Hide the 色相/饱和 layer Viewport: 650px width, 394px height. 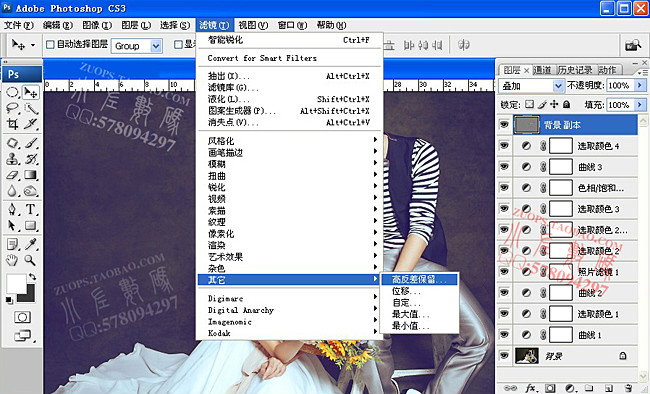tap(504, 187)
